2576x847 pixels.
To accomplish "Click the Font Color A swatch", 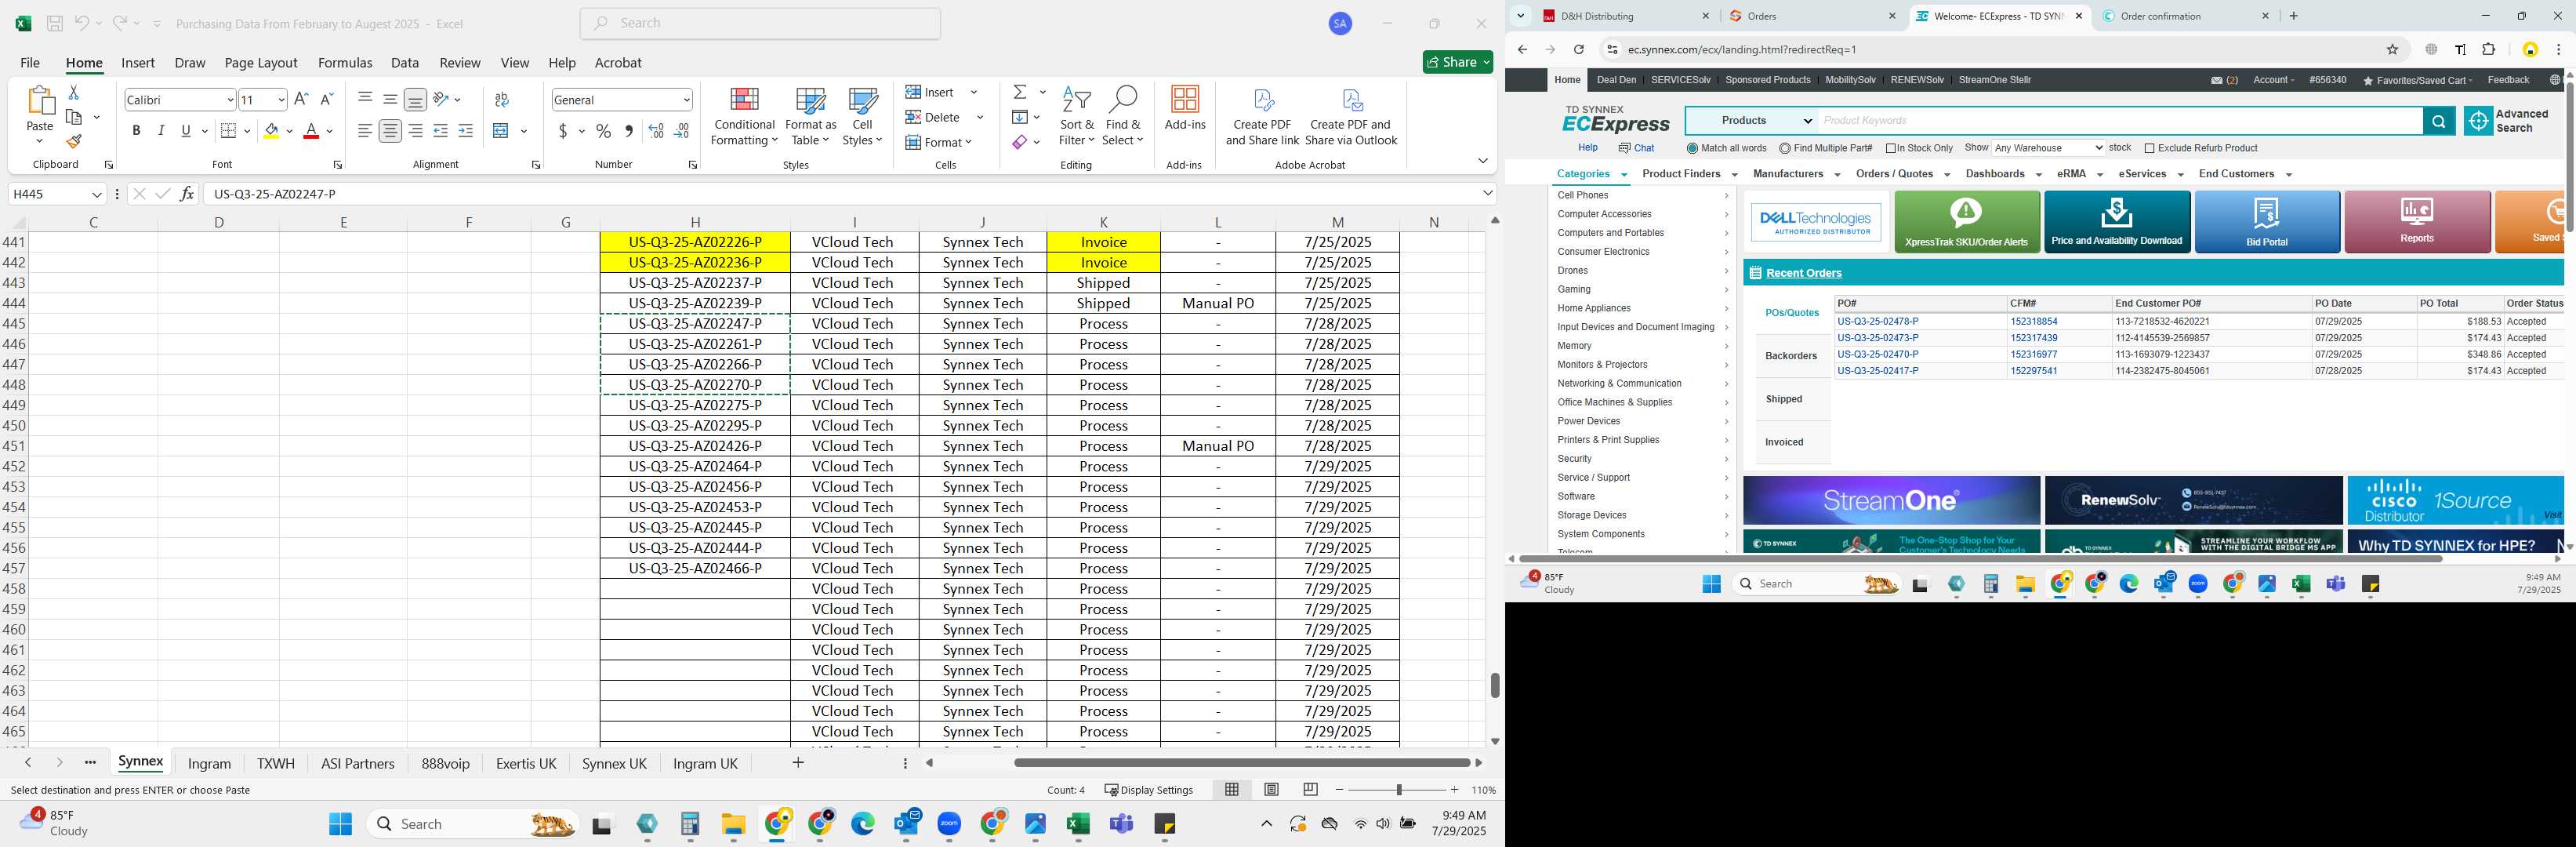I will (311, 131).
